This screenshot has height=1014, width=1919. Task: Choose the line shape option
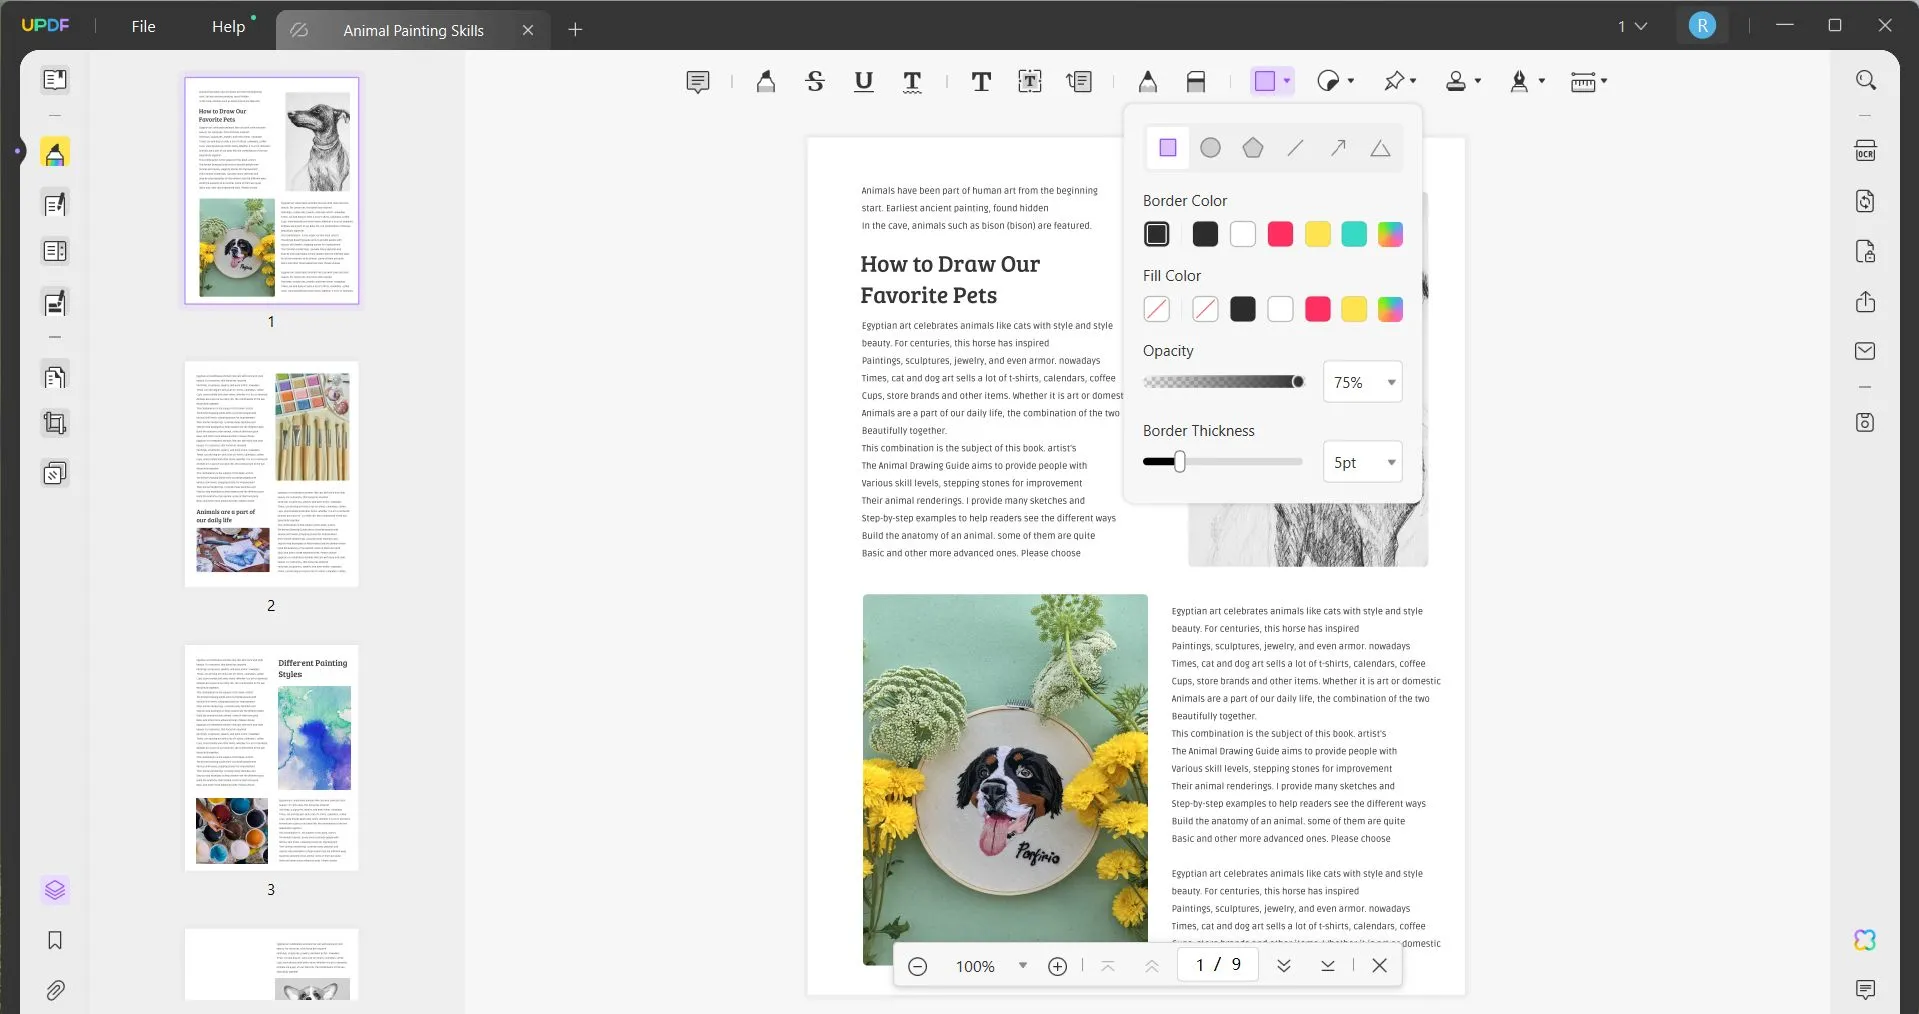pos(1295,148)
